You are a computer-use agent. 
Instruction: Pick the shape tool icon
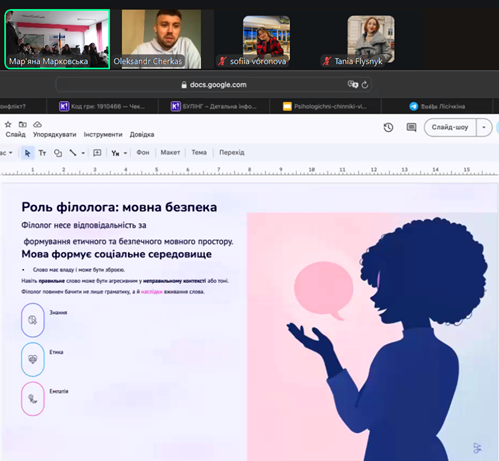pos(58,153)
